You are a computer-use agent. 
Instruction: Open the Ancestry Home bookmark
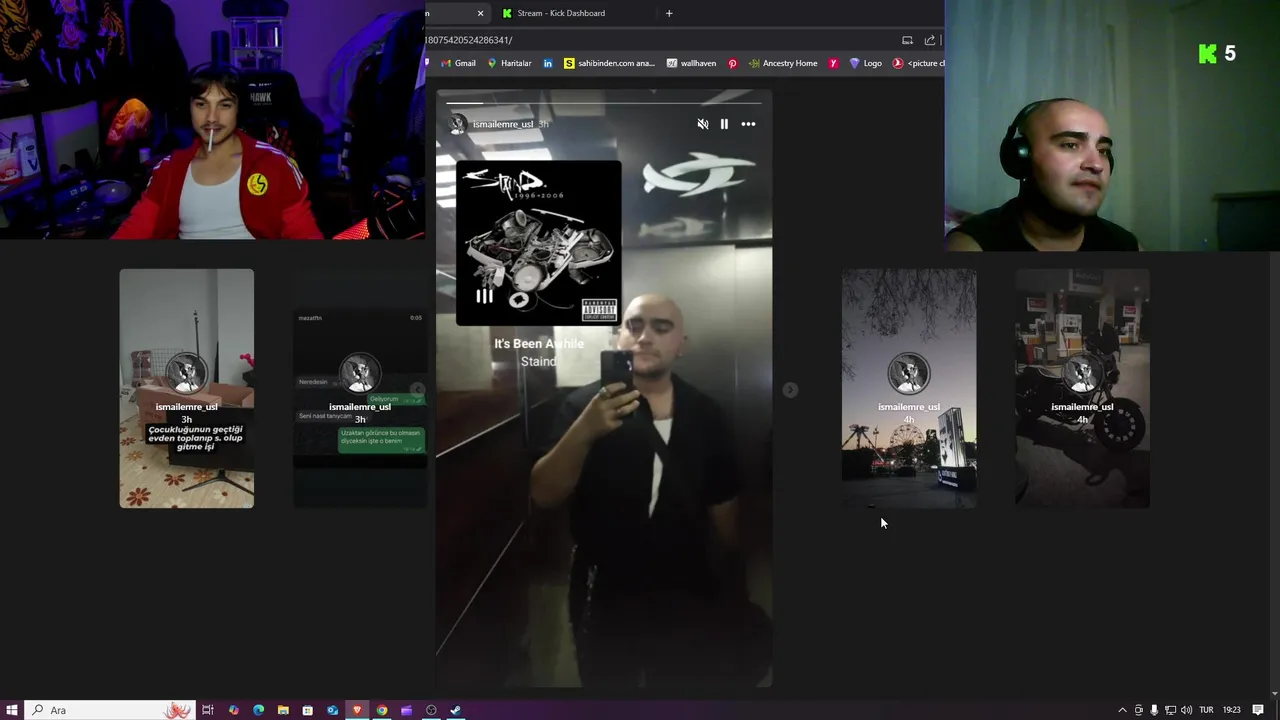tap(782, 63)
